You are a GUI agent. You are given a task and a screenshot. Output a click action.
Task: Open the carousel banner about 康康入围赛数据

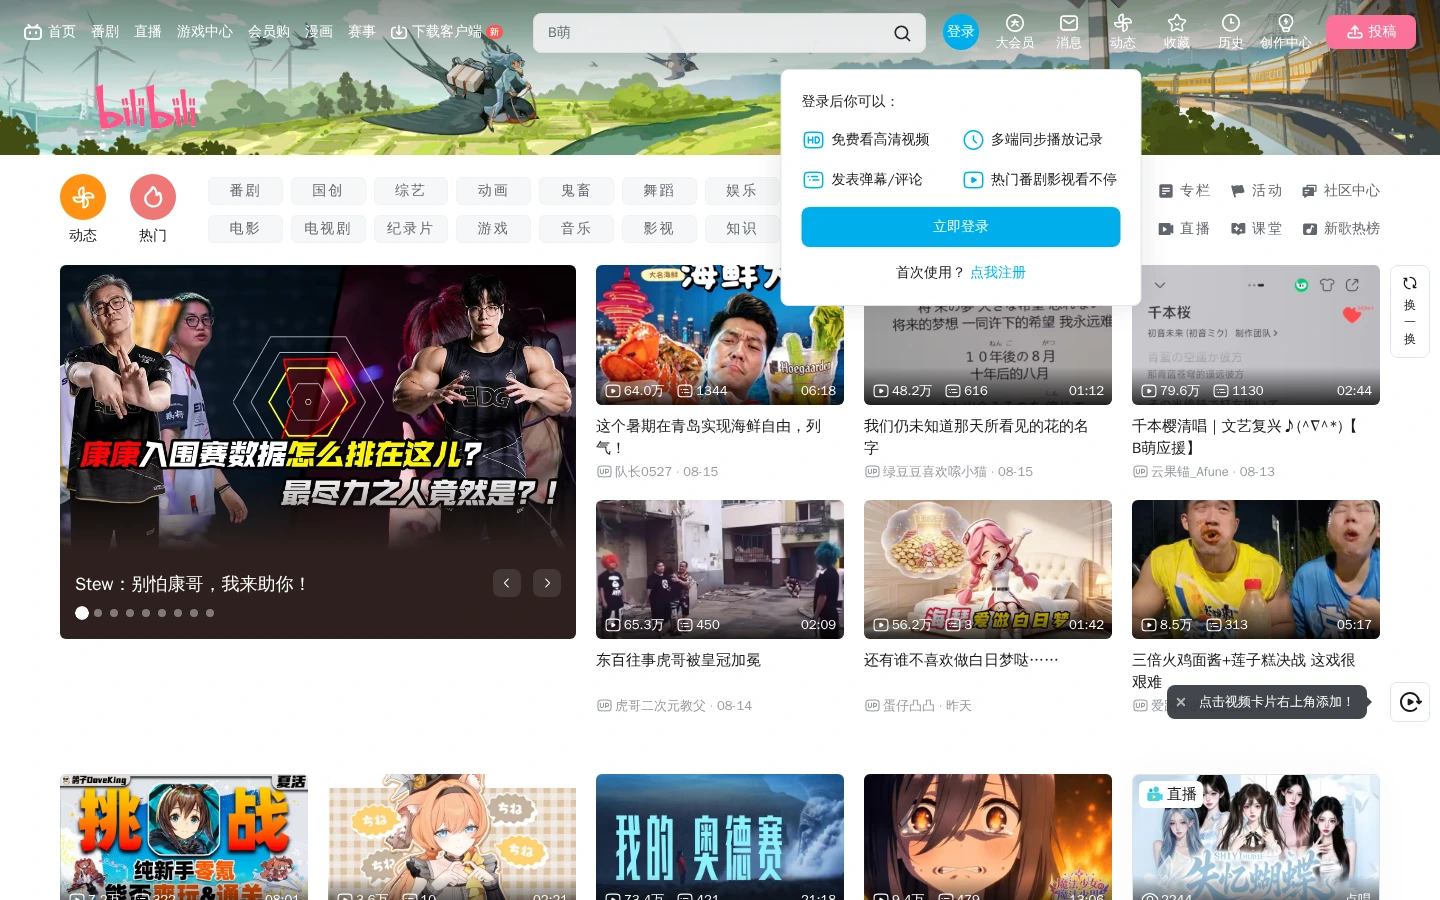(318, 452)
